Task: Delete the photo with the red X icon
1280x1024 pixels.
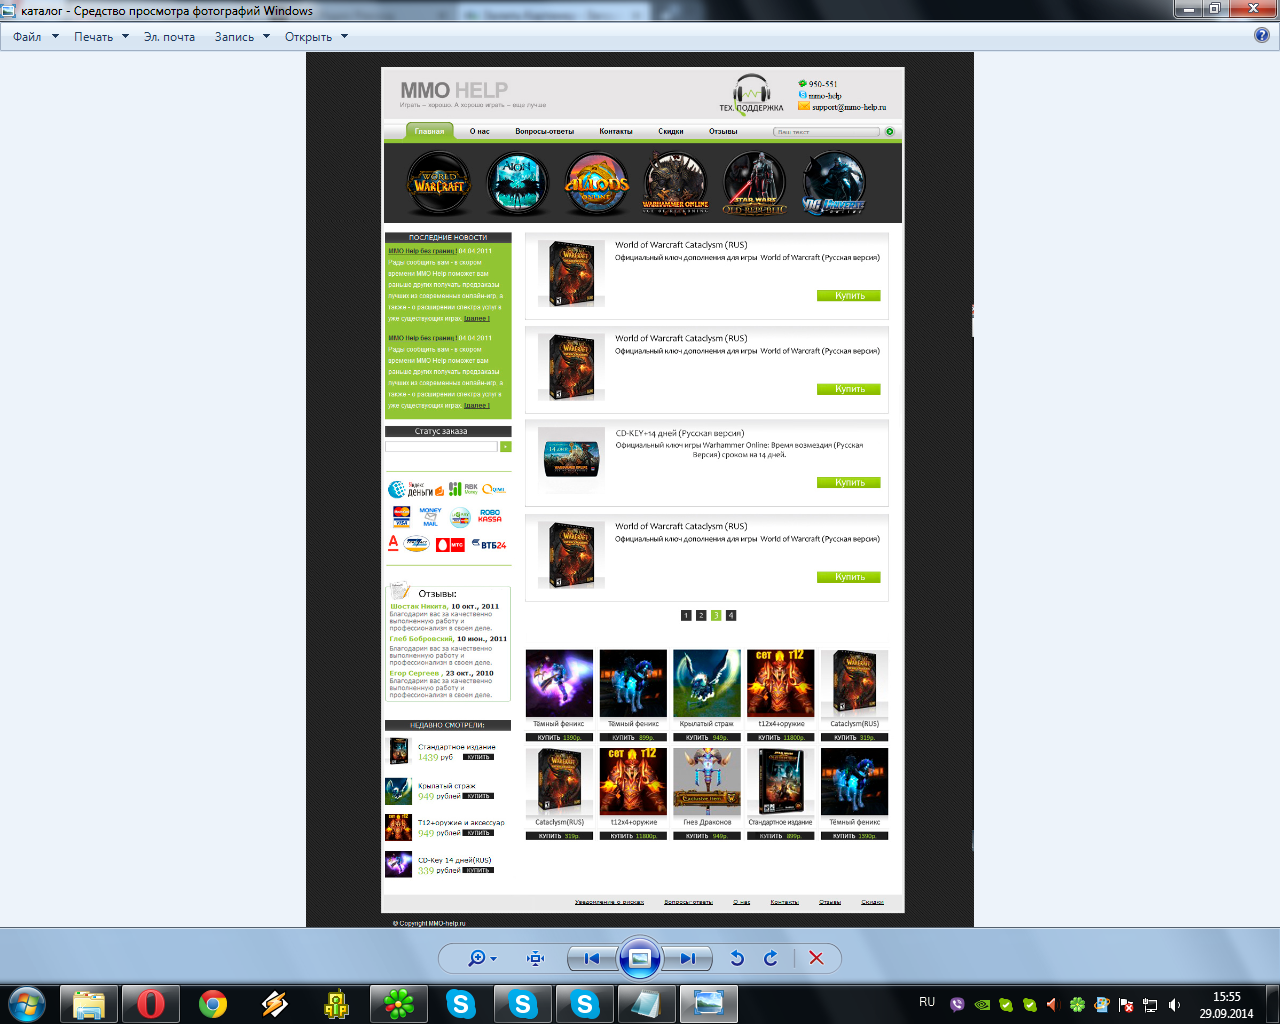Action: [816, 958]
